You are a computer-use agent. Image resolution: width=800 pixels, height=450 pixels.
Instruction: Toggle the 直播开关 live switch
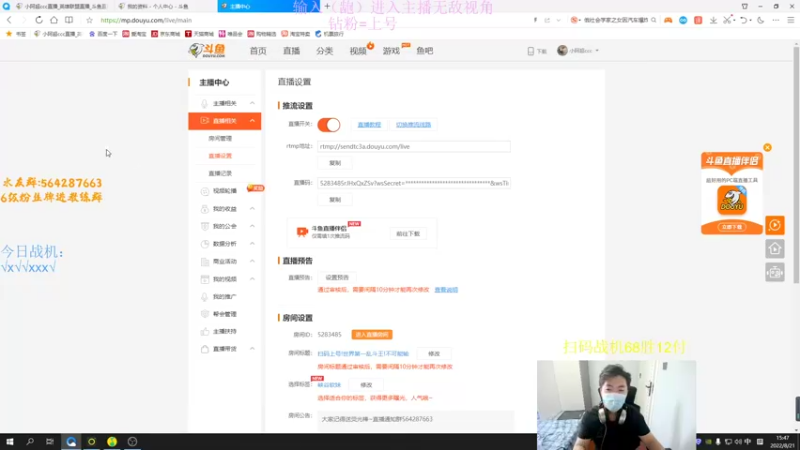(x=329, y=124)
